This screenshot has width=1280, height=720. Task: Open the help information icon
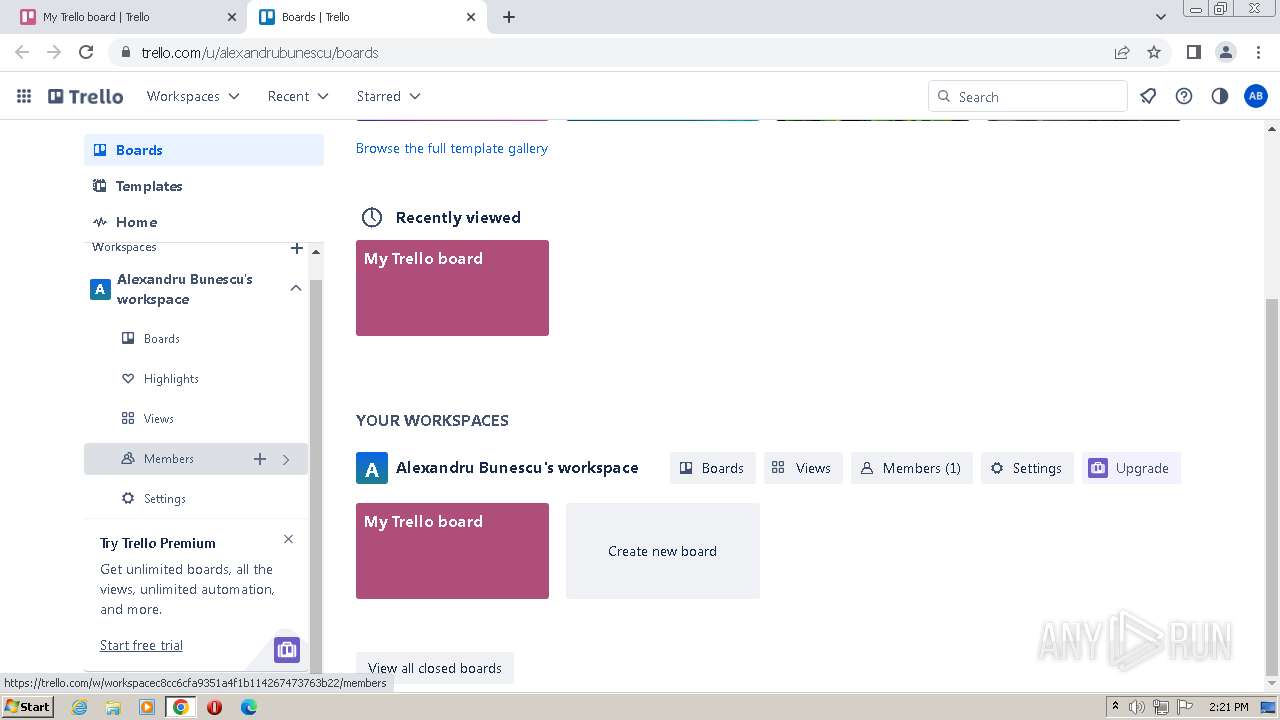pyautogui.click(x=1184, y=96)
